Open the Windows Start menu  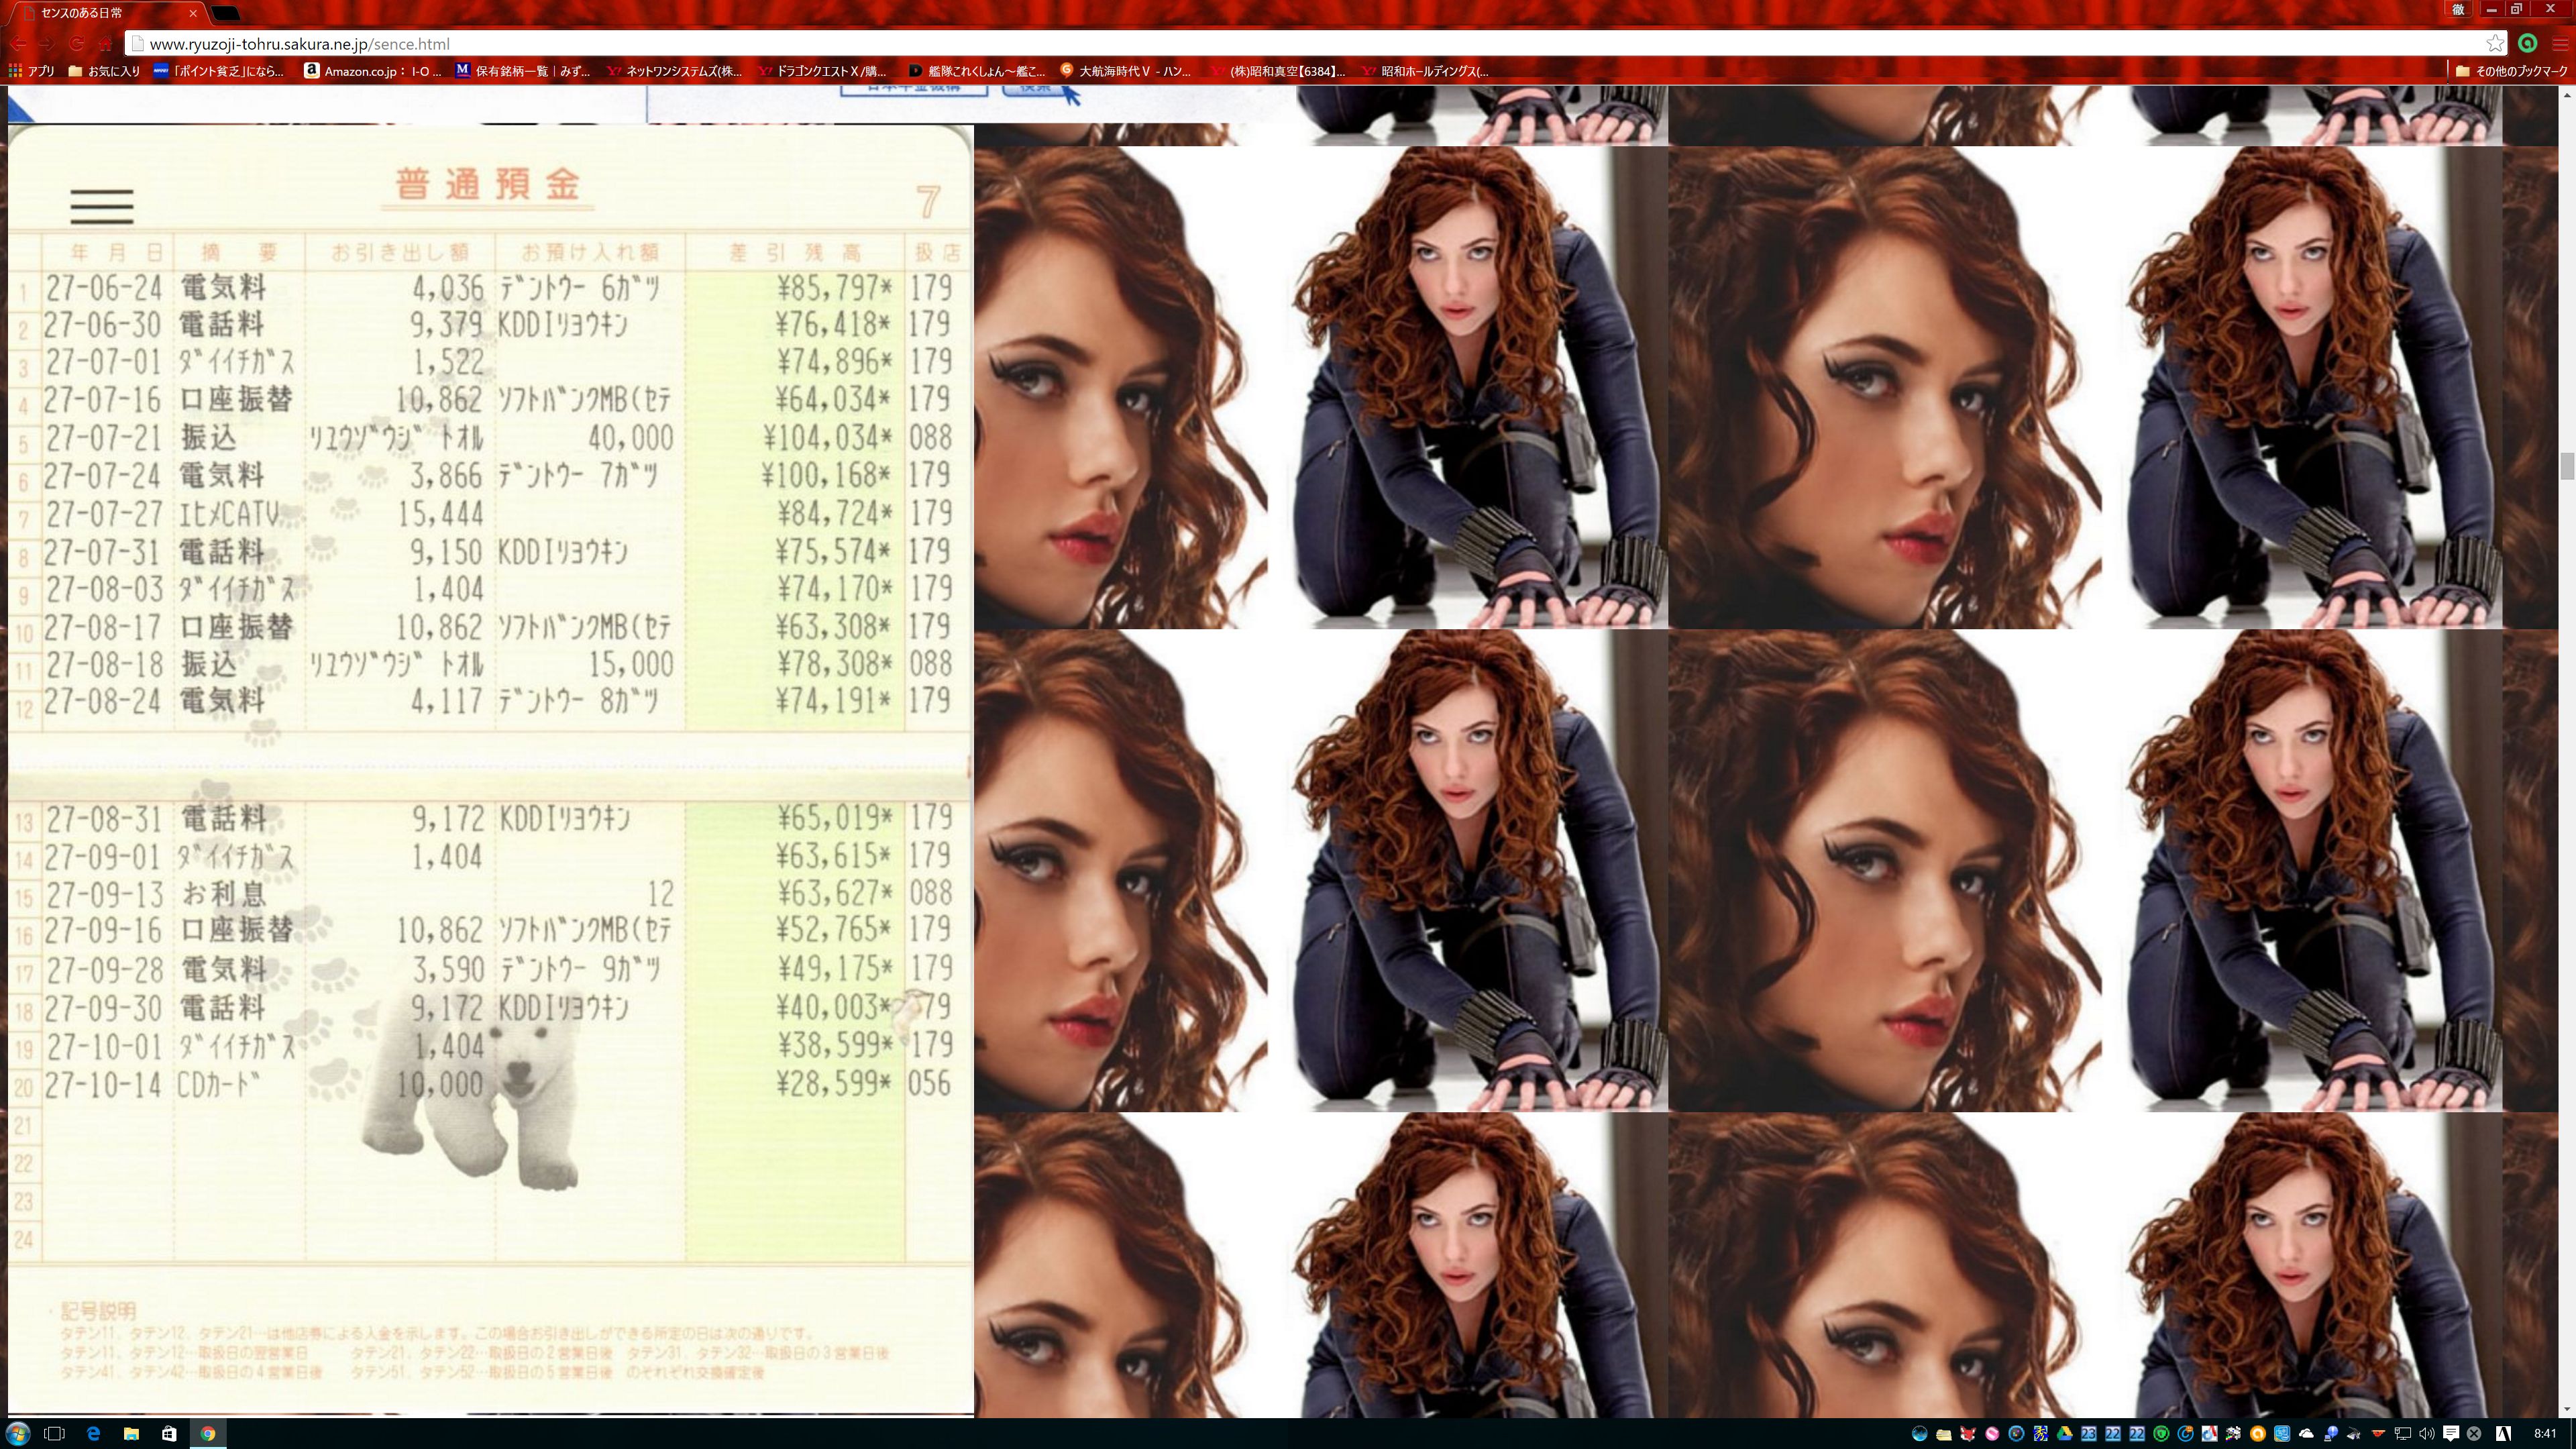click(x=17, y=1433)
